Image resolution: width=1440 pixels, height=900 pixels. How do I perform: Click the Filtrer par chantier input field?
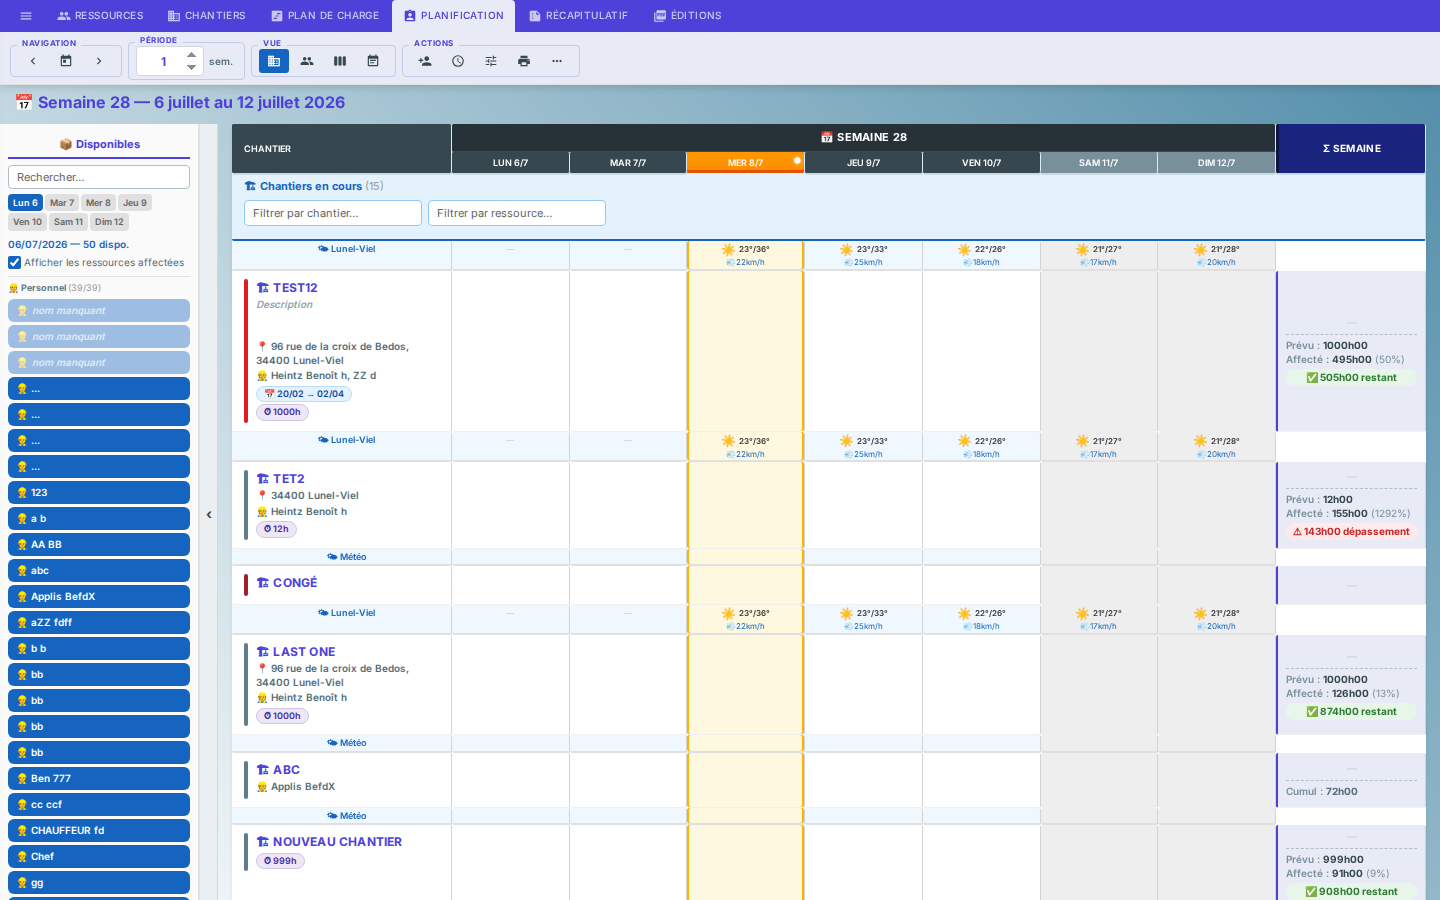point(333,213)
